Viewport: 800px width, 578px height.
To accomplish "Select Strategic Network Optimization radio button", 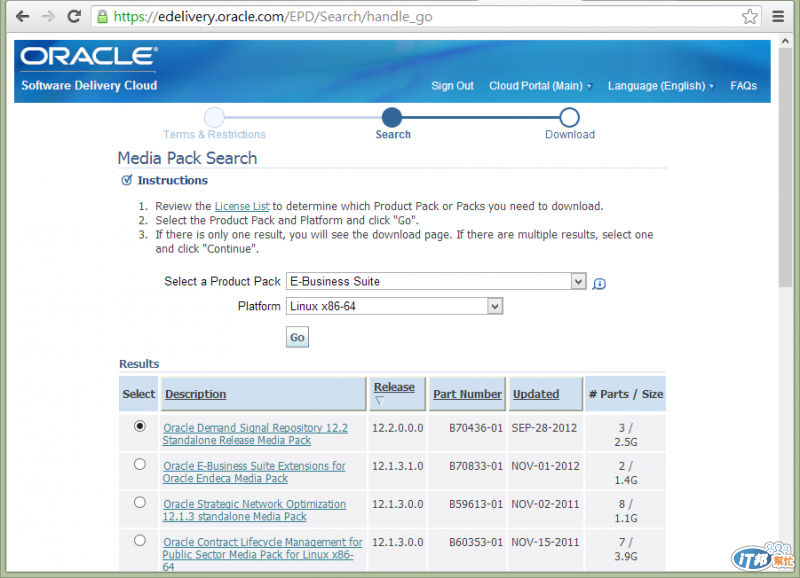I will (x=140, y=502).
